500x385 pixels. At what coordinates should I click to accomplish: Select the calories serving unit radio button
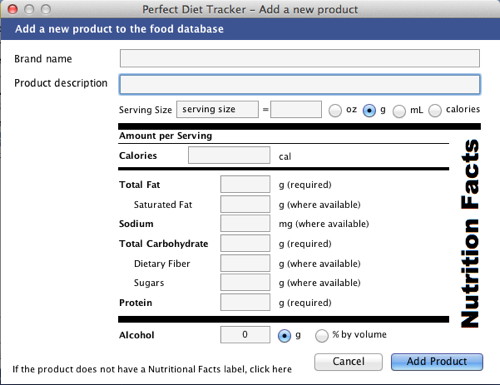pyautogui.click(x=435, y=111)
